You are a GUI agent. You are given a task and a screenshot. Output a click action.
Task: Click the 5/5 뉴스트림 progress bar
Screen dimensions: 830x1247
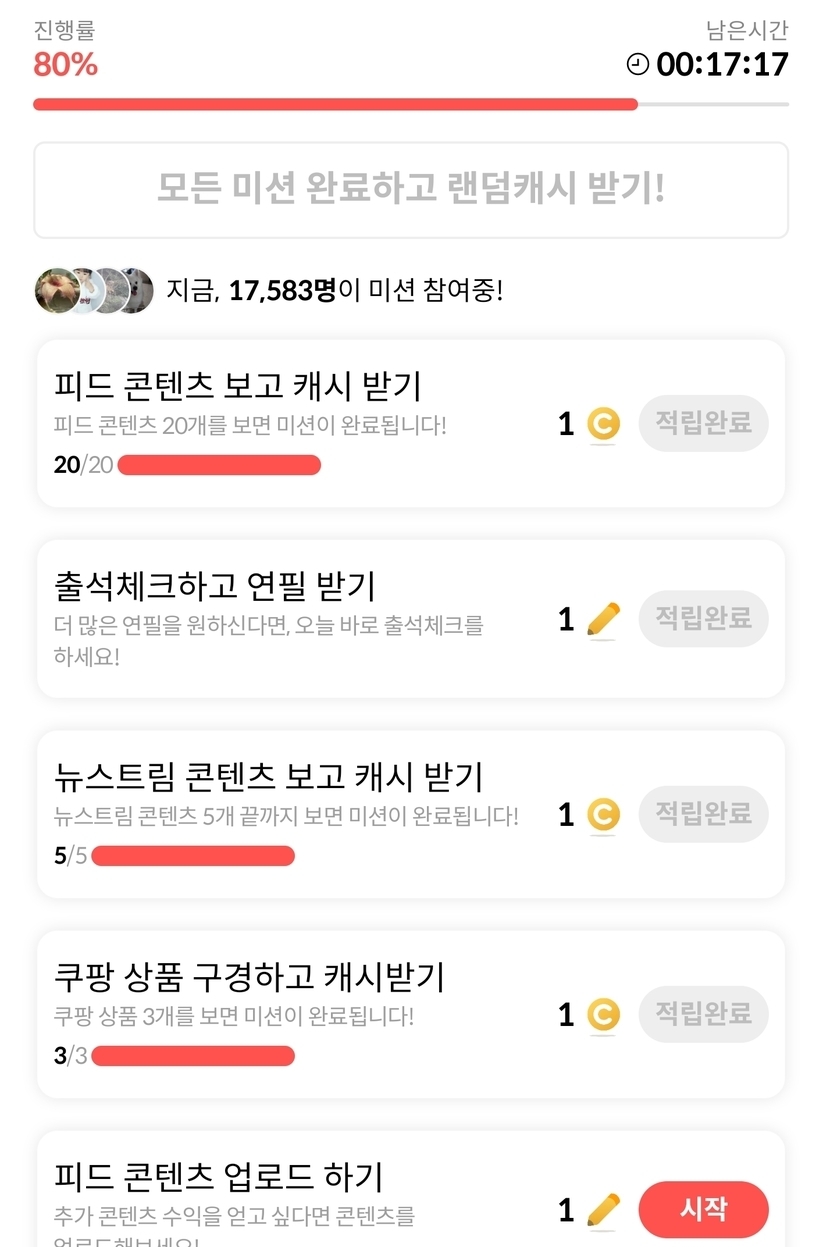coord(193,856)
